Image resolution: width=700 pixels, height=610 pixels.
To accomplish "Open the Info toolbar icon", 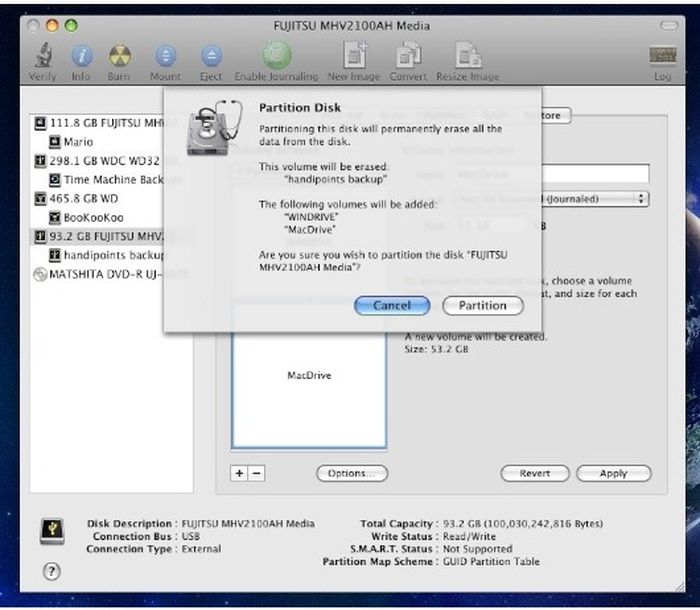I will click(82, 56).
